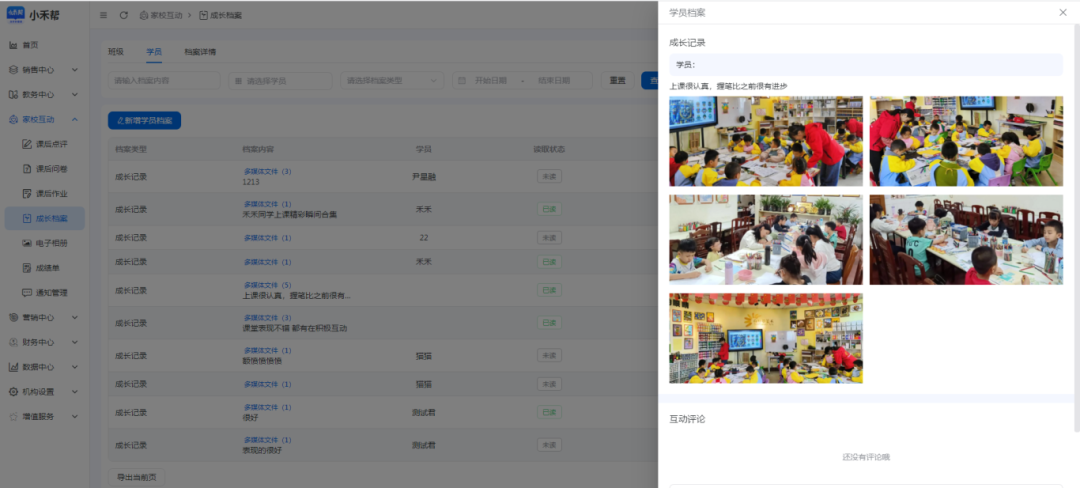1080x488 pixels.
Task: Close the 学员档案 drawer panel
Action: pos(1062,12)
